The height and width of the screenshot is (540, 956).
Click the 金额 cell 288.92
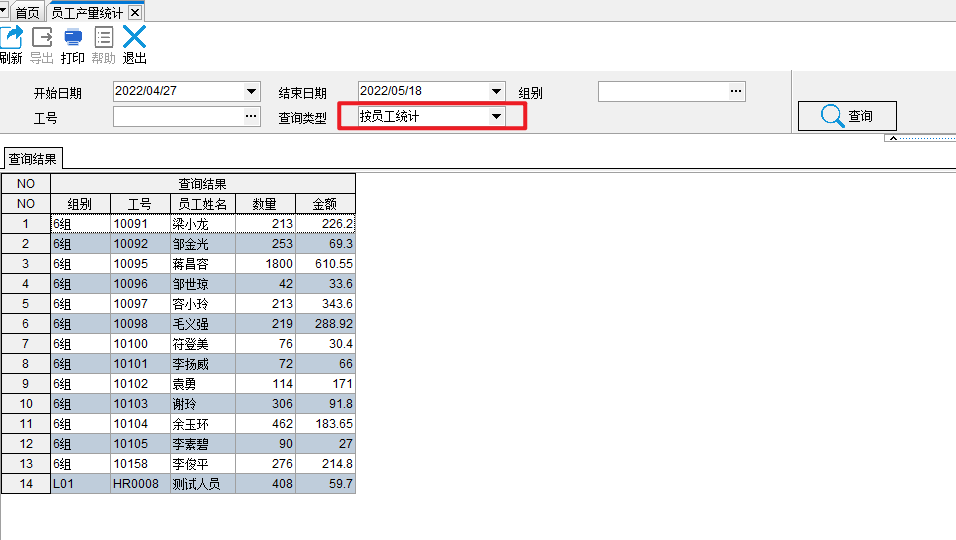[326, 324]
